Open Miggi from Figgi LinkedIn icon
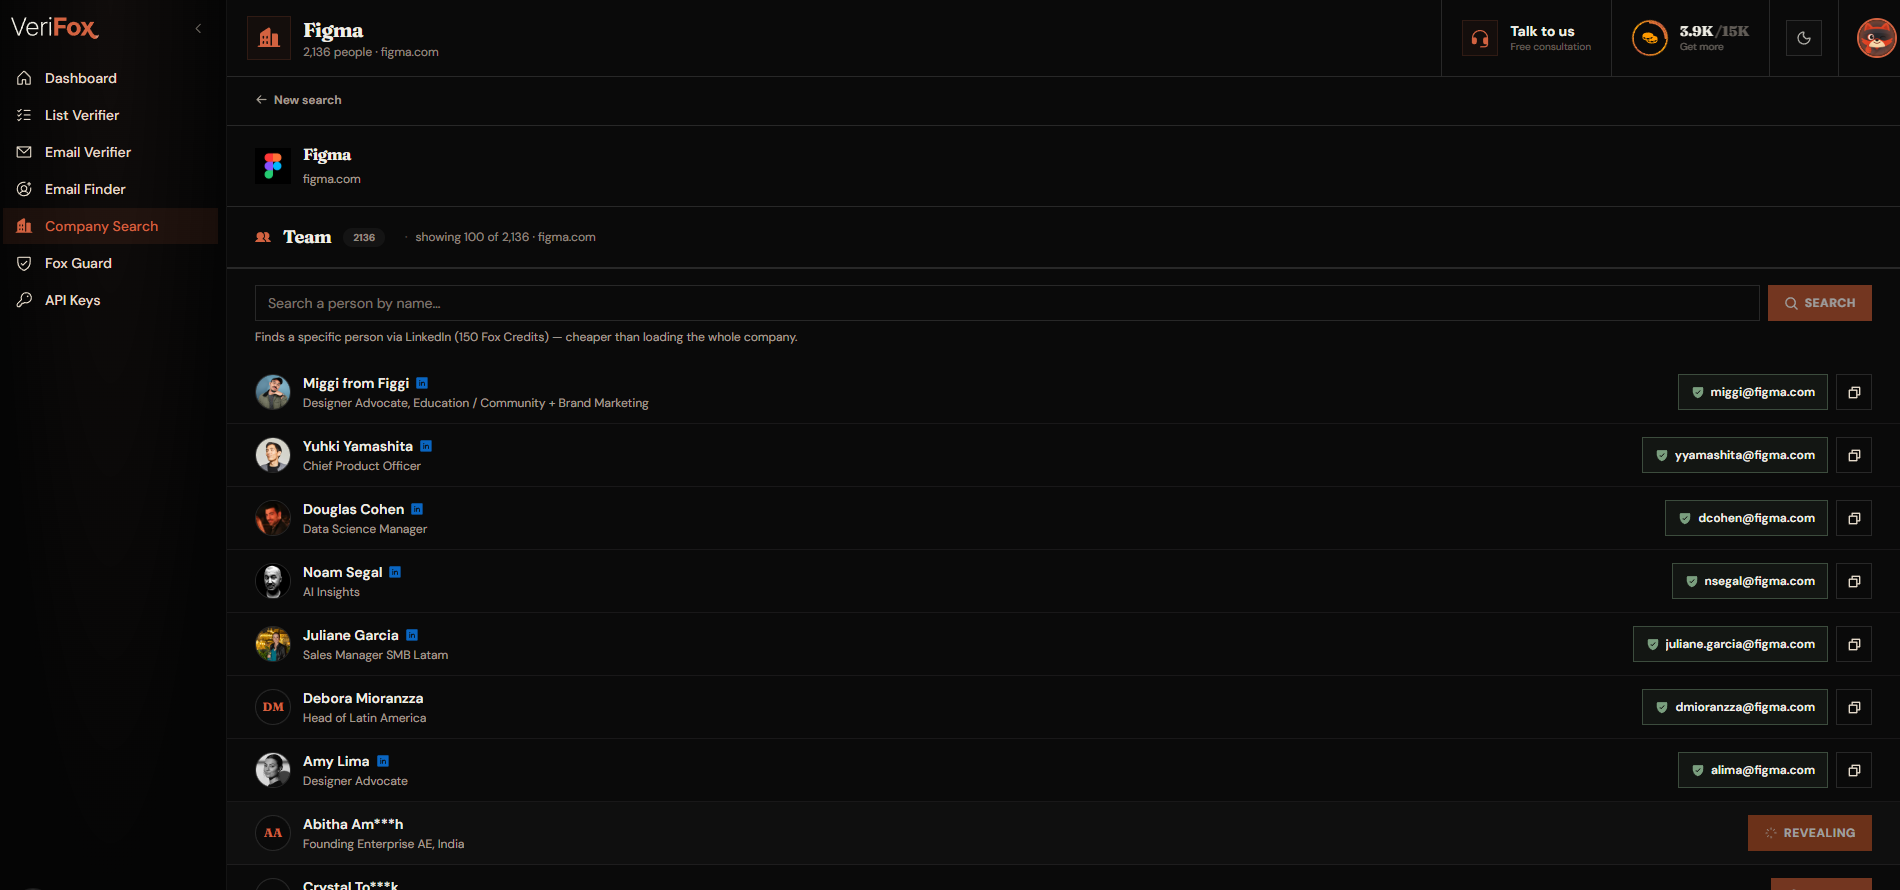 pyautogui.click(x=422, y=383)
